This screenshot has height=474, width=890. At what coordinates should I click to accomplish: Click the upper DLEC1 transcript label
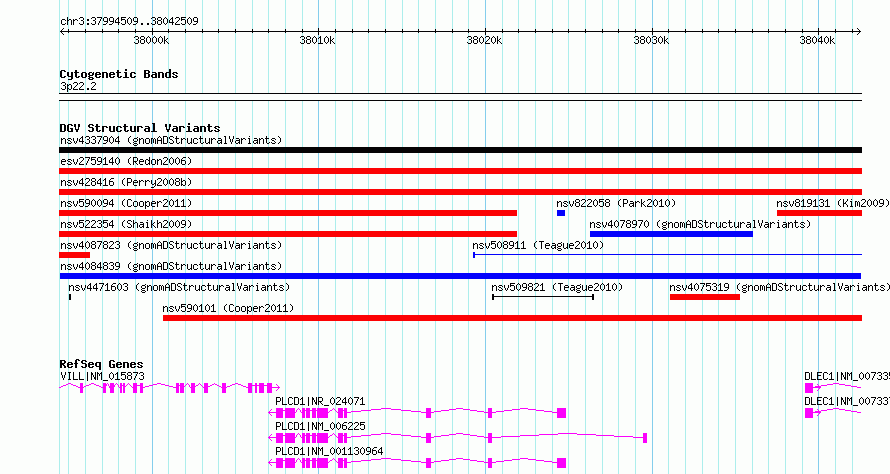[847, 376]
